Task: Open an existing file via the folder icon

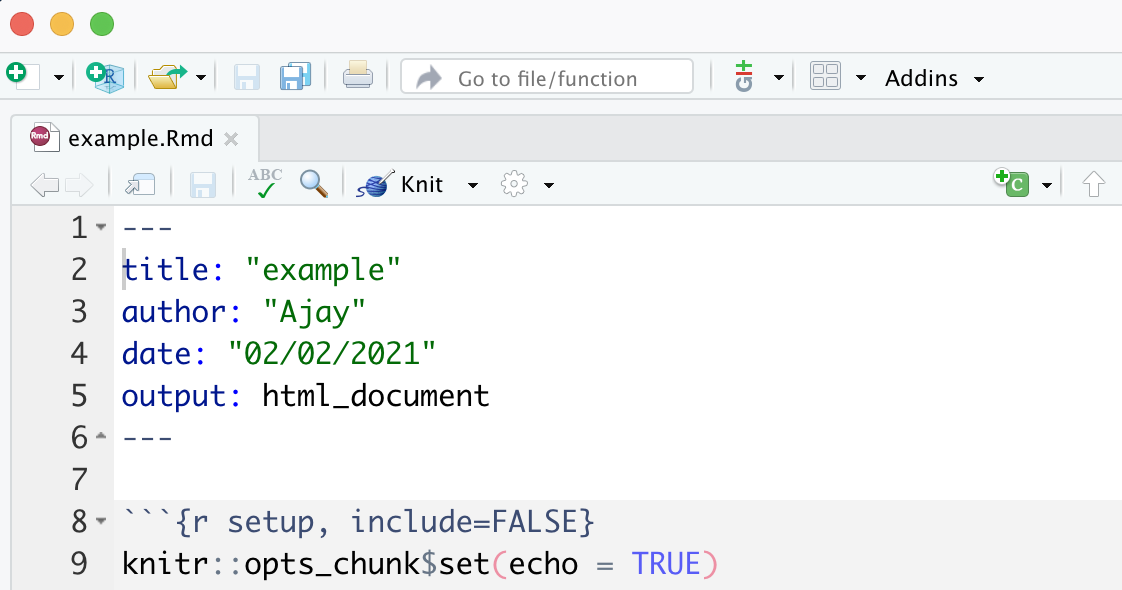Action: [x=167, y=77]
